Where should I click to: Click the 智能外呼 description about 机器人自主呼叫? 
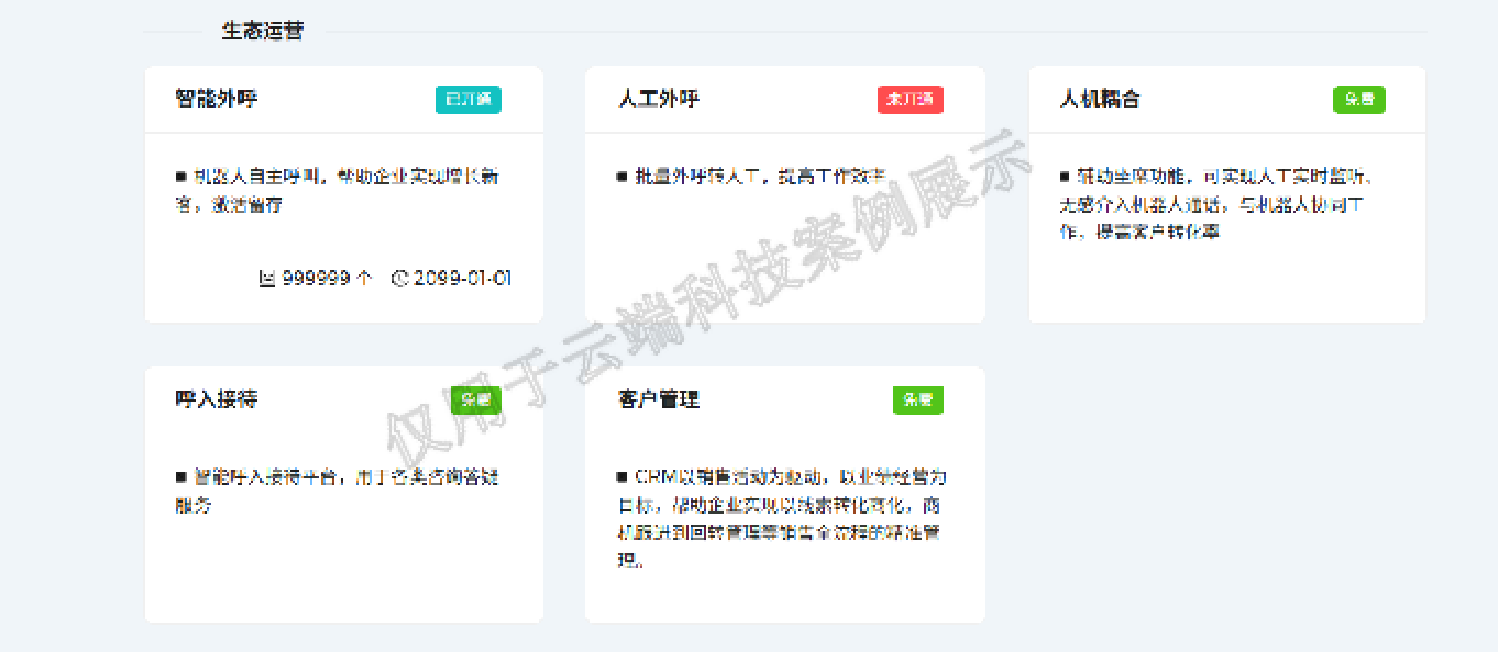(337, 190)
